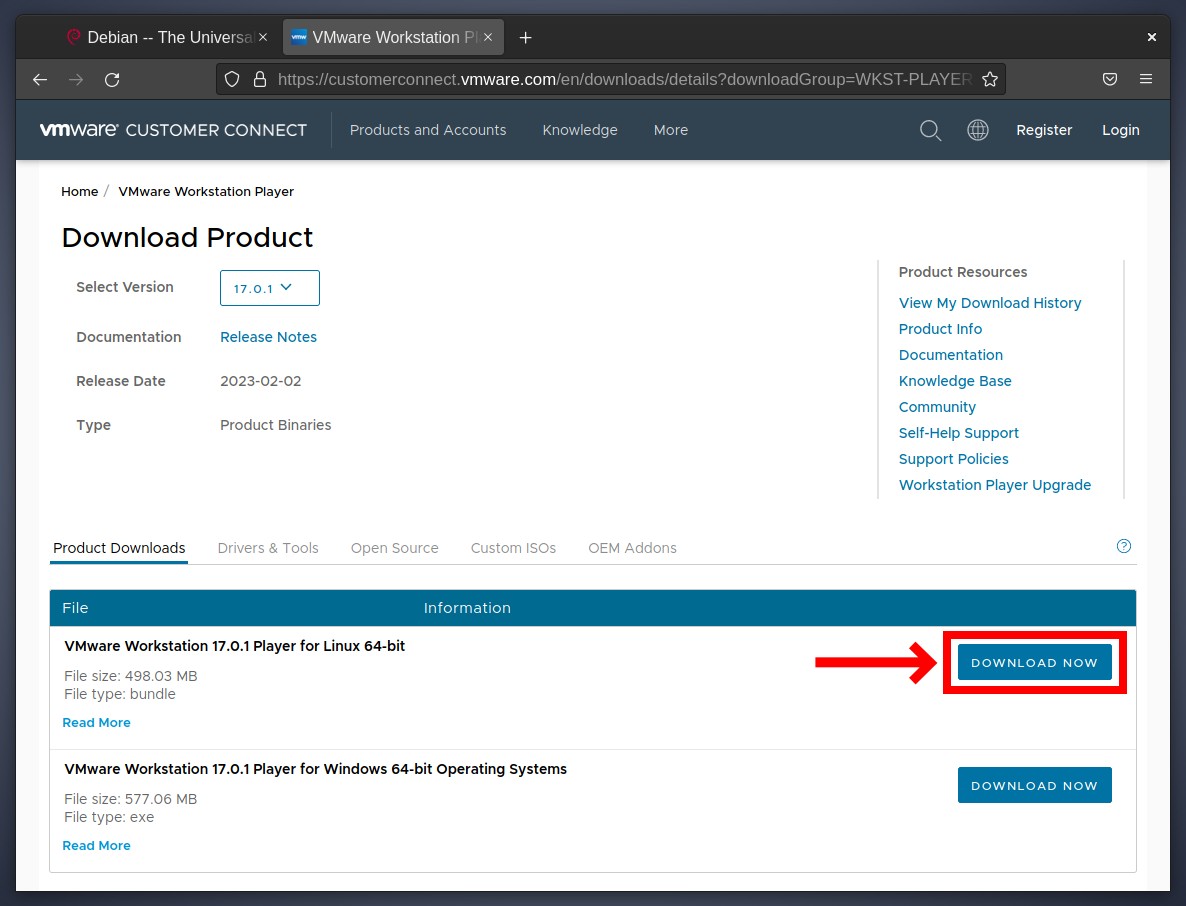Viewport: 1186px width, 906px height.
Task: Open the shield tracking protection icon
Action: pos(232,79)
